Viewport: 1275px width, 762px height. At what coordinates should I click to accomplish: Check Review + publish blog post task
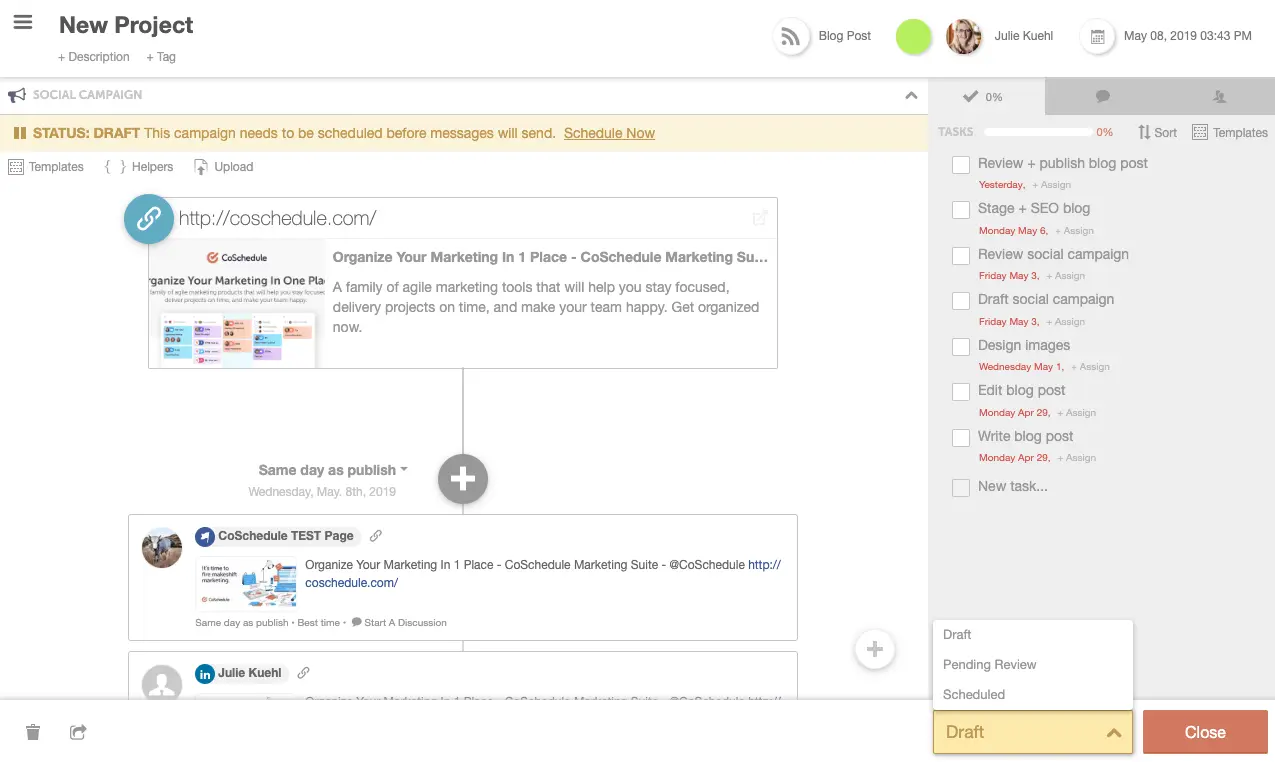coord(961,164)
